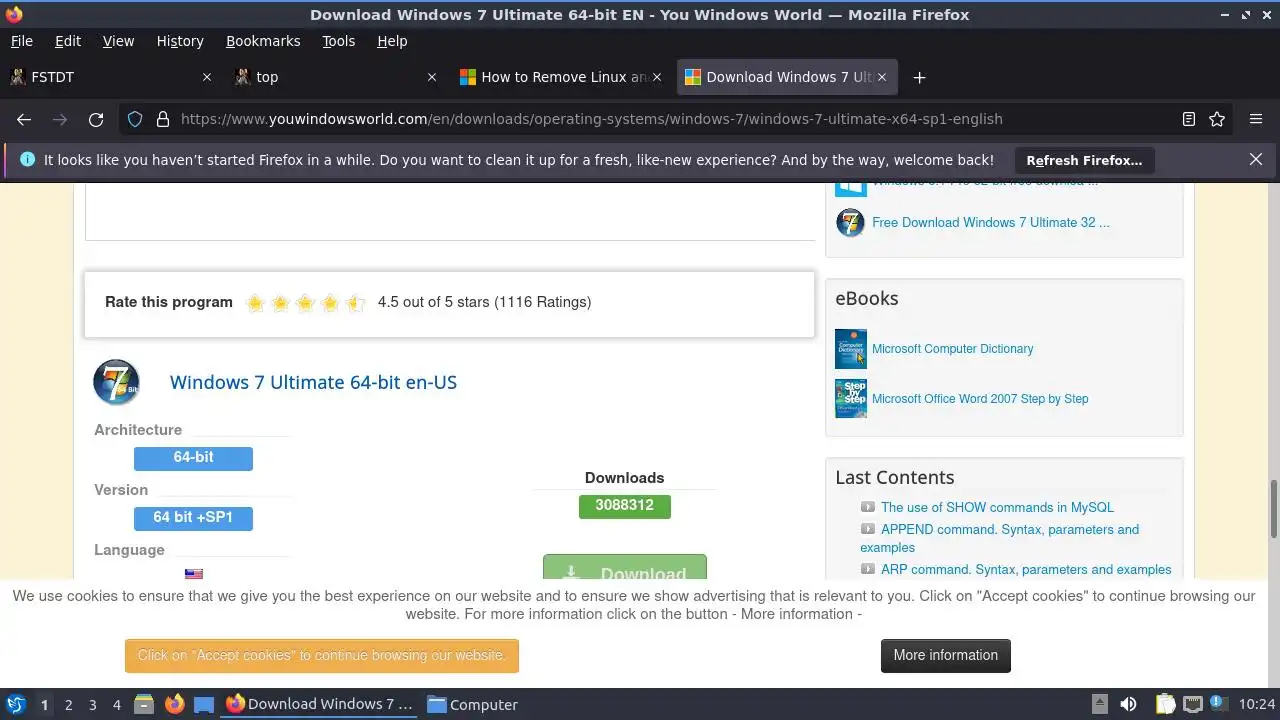
Task: Close the 'top' tab
Action: click(432, 77)
